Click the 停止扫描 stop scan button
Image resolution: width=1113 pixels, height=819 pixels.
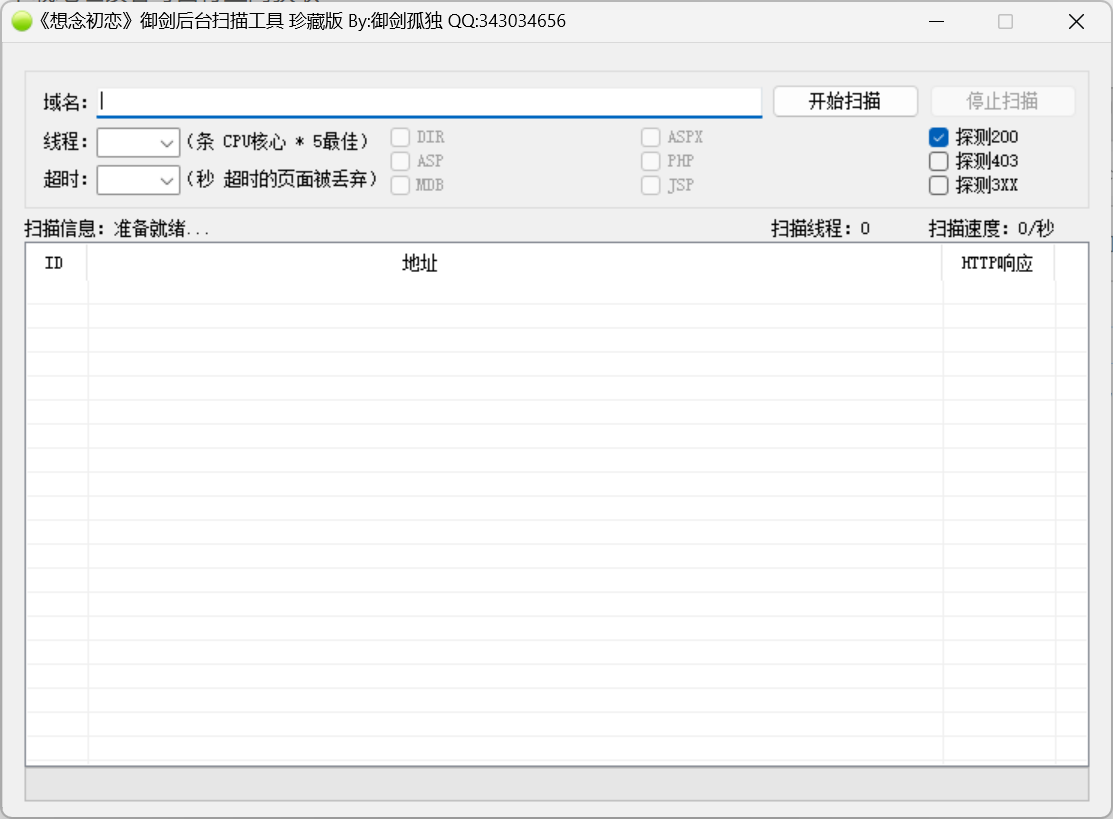point(1002,101)
